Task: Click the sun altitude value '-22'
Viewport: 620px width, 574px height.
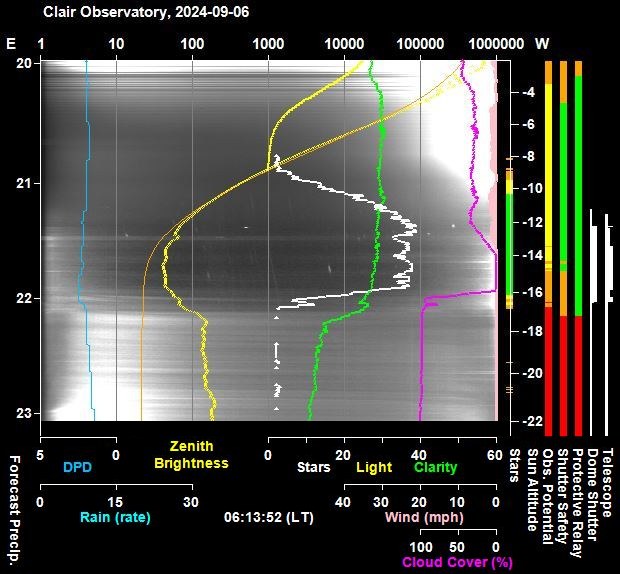Action: (533, 421)
